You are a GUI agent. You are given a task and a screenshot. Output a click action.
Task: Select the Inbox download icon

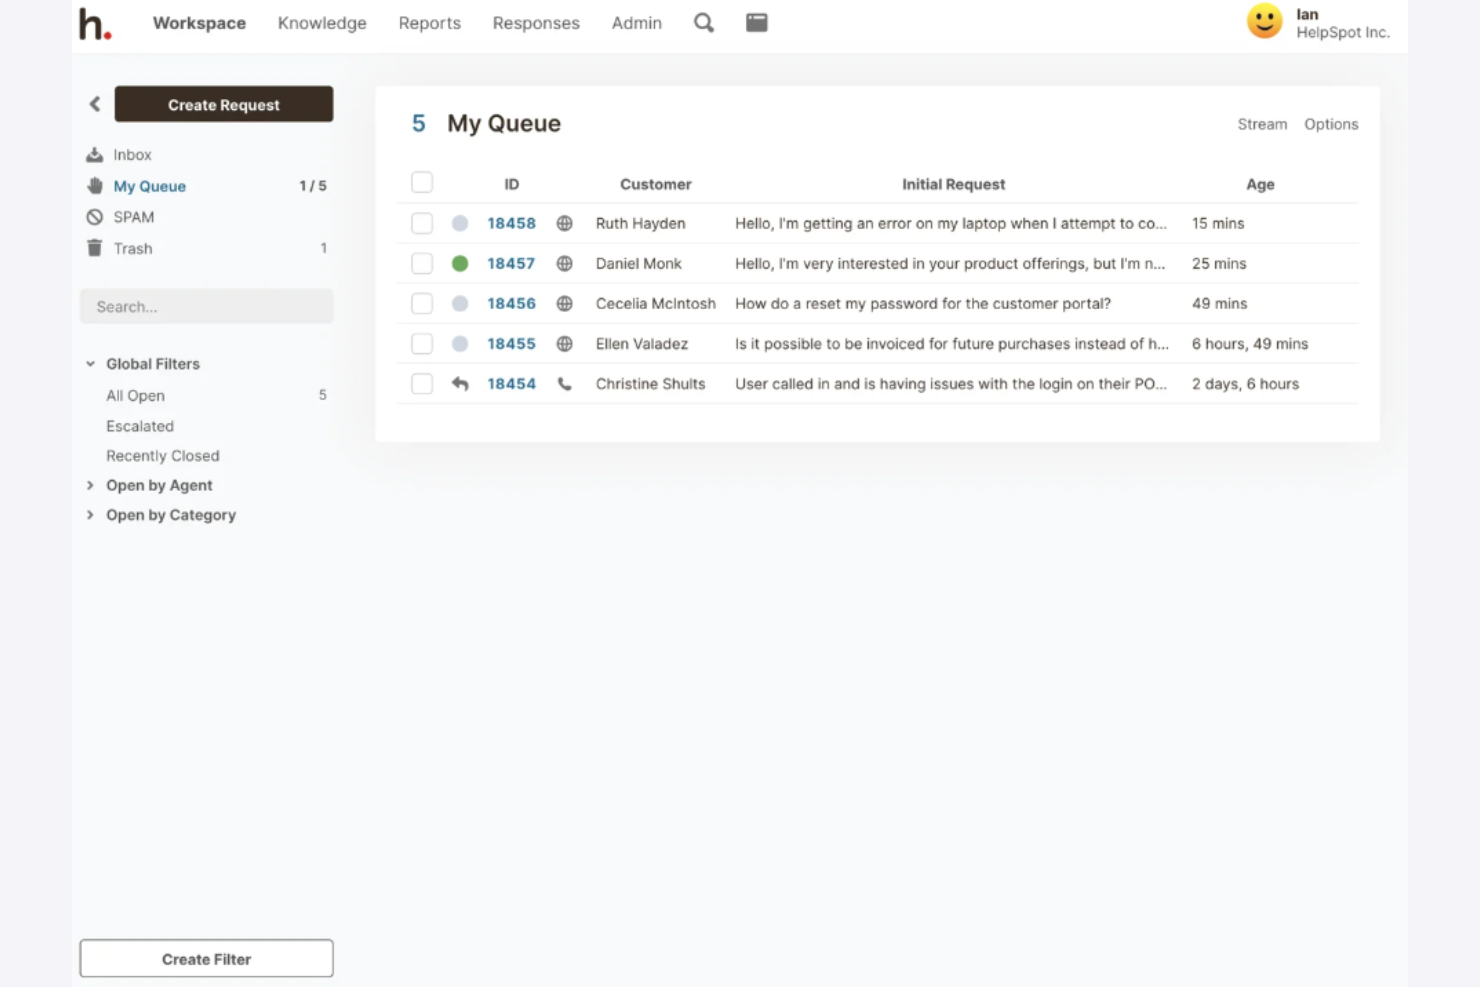click(93, 153)
